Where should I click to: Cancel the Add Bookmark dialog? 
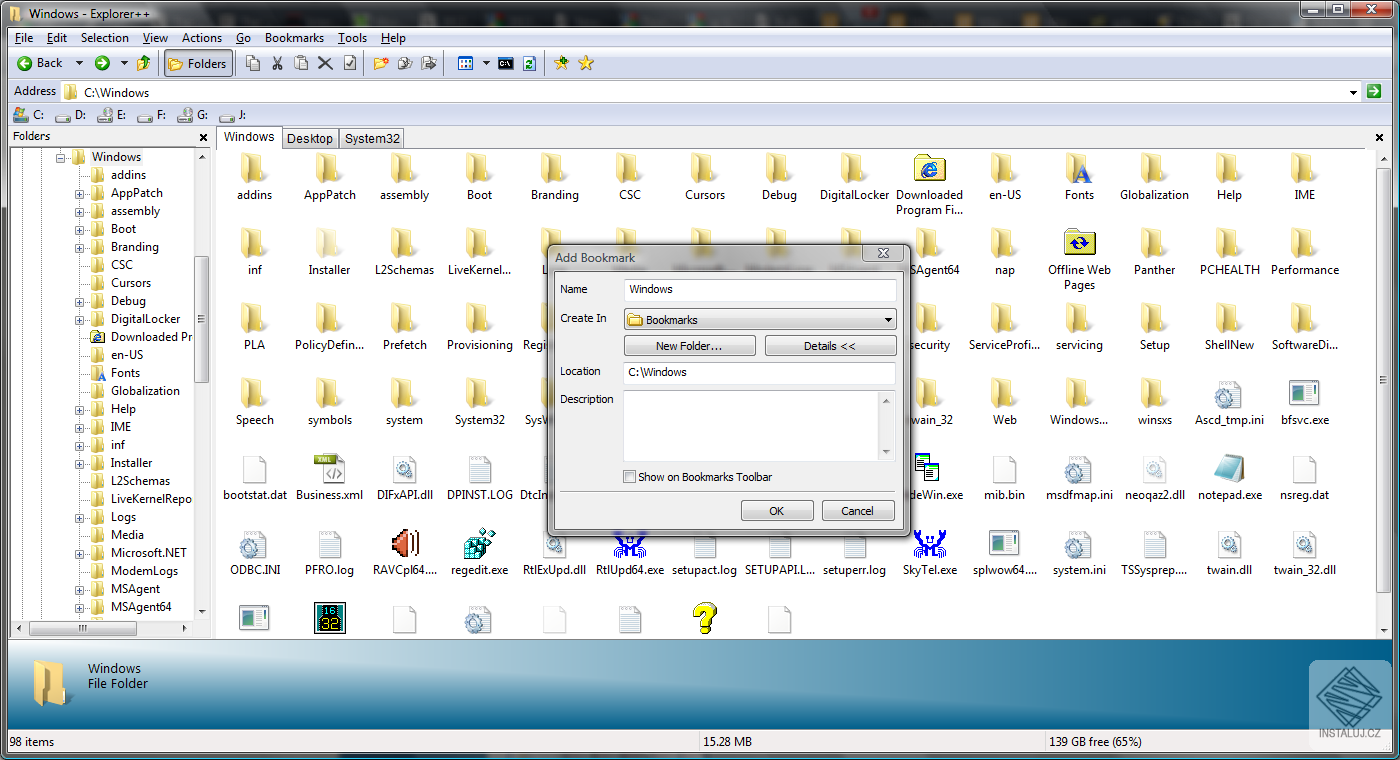coord(858,511)
